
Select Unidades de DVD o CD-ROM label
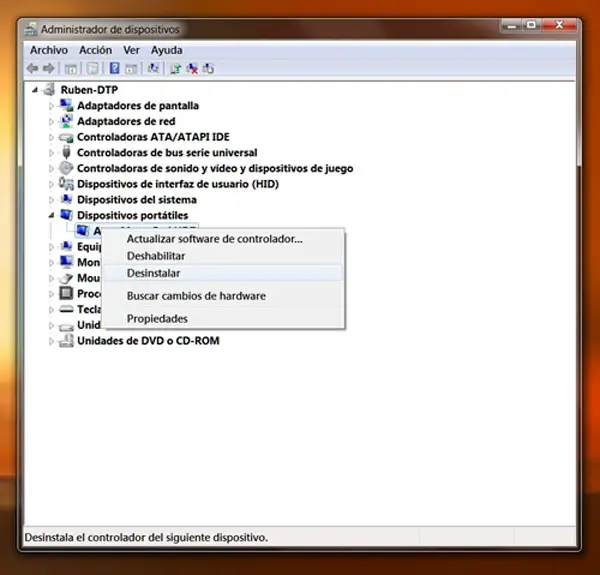click(x=148, y=341)
